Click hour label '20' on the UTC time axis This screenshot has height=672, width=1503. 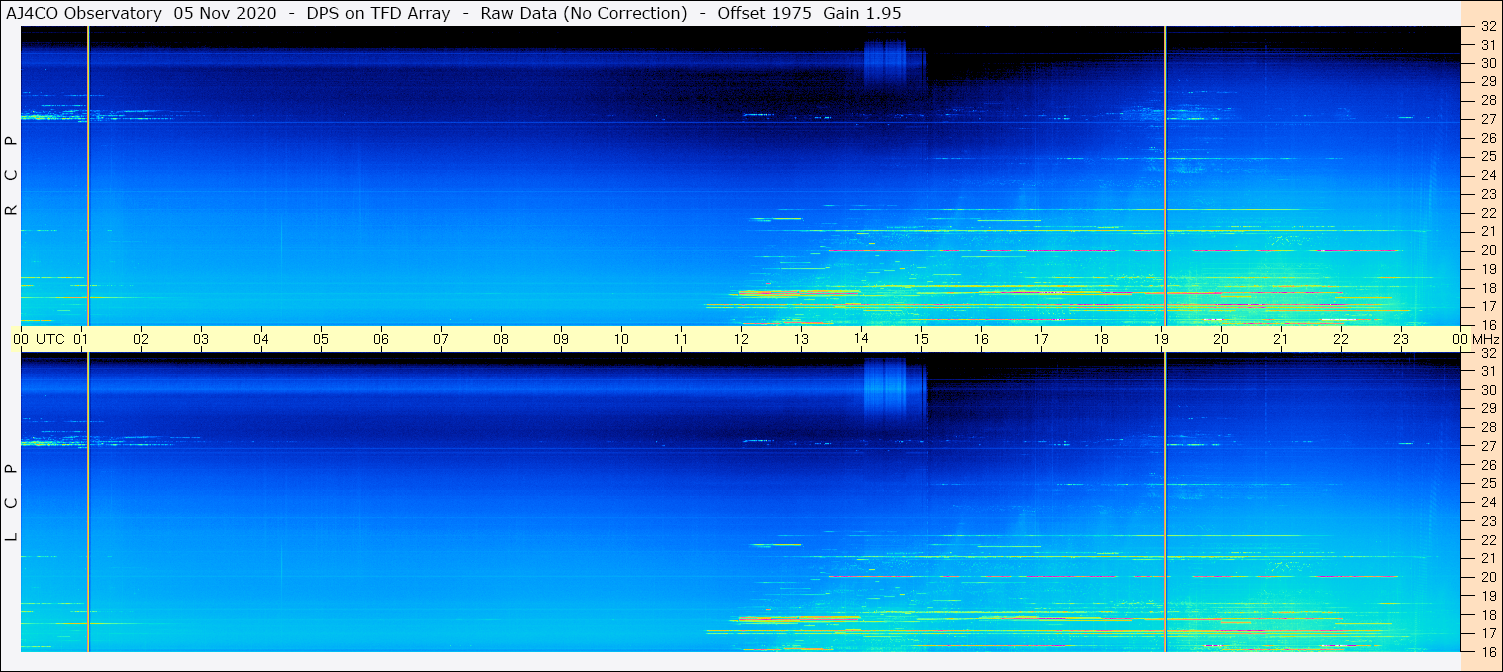(1221, 339)
